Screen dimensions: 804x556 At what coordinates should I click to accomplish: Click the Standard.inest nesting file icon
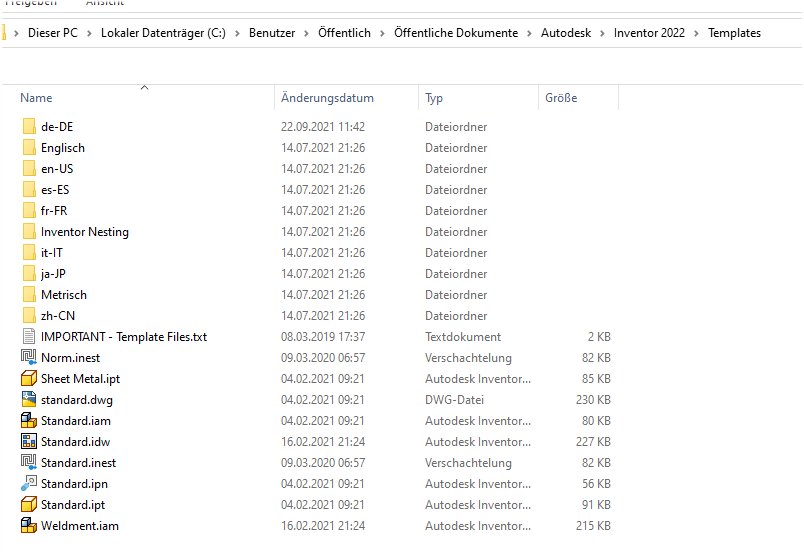29,462
